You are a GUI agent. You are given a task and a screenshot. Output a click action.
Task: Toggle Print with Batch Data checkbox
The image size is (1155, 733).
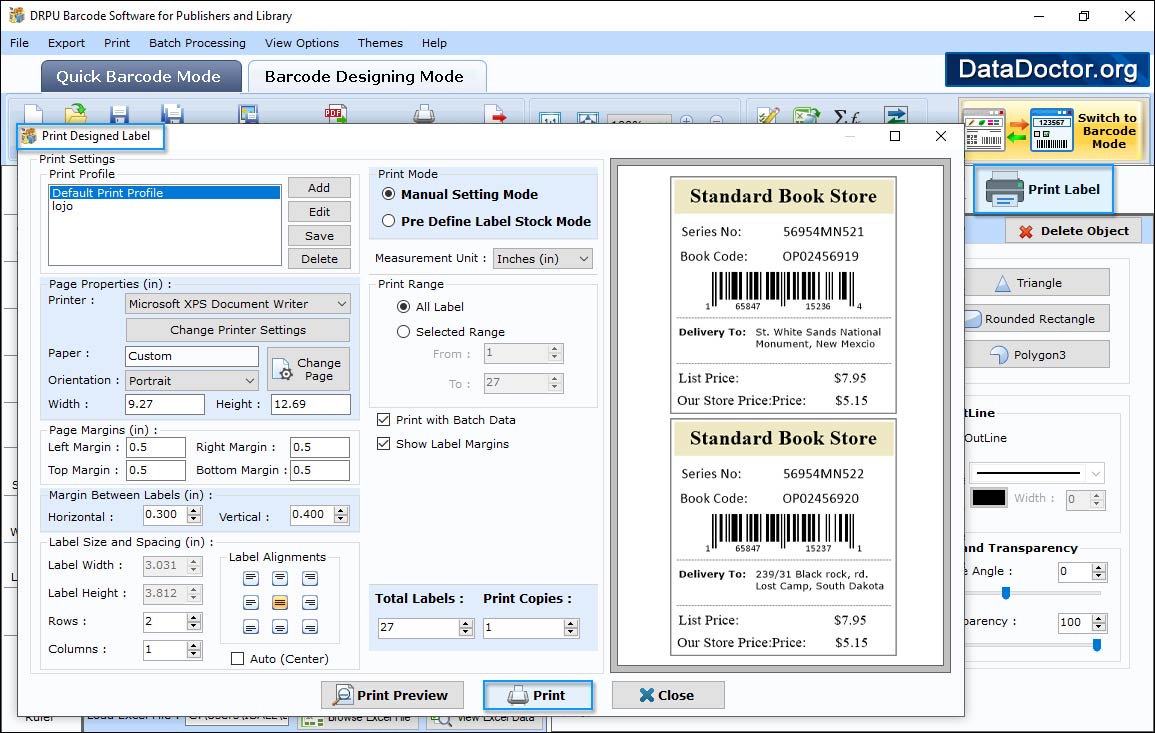coord(383,420)
